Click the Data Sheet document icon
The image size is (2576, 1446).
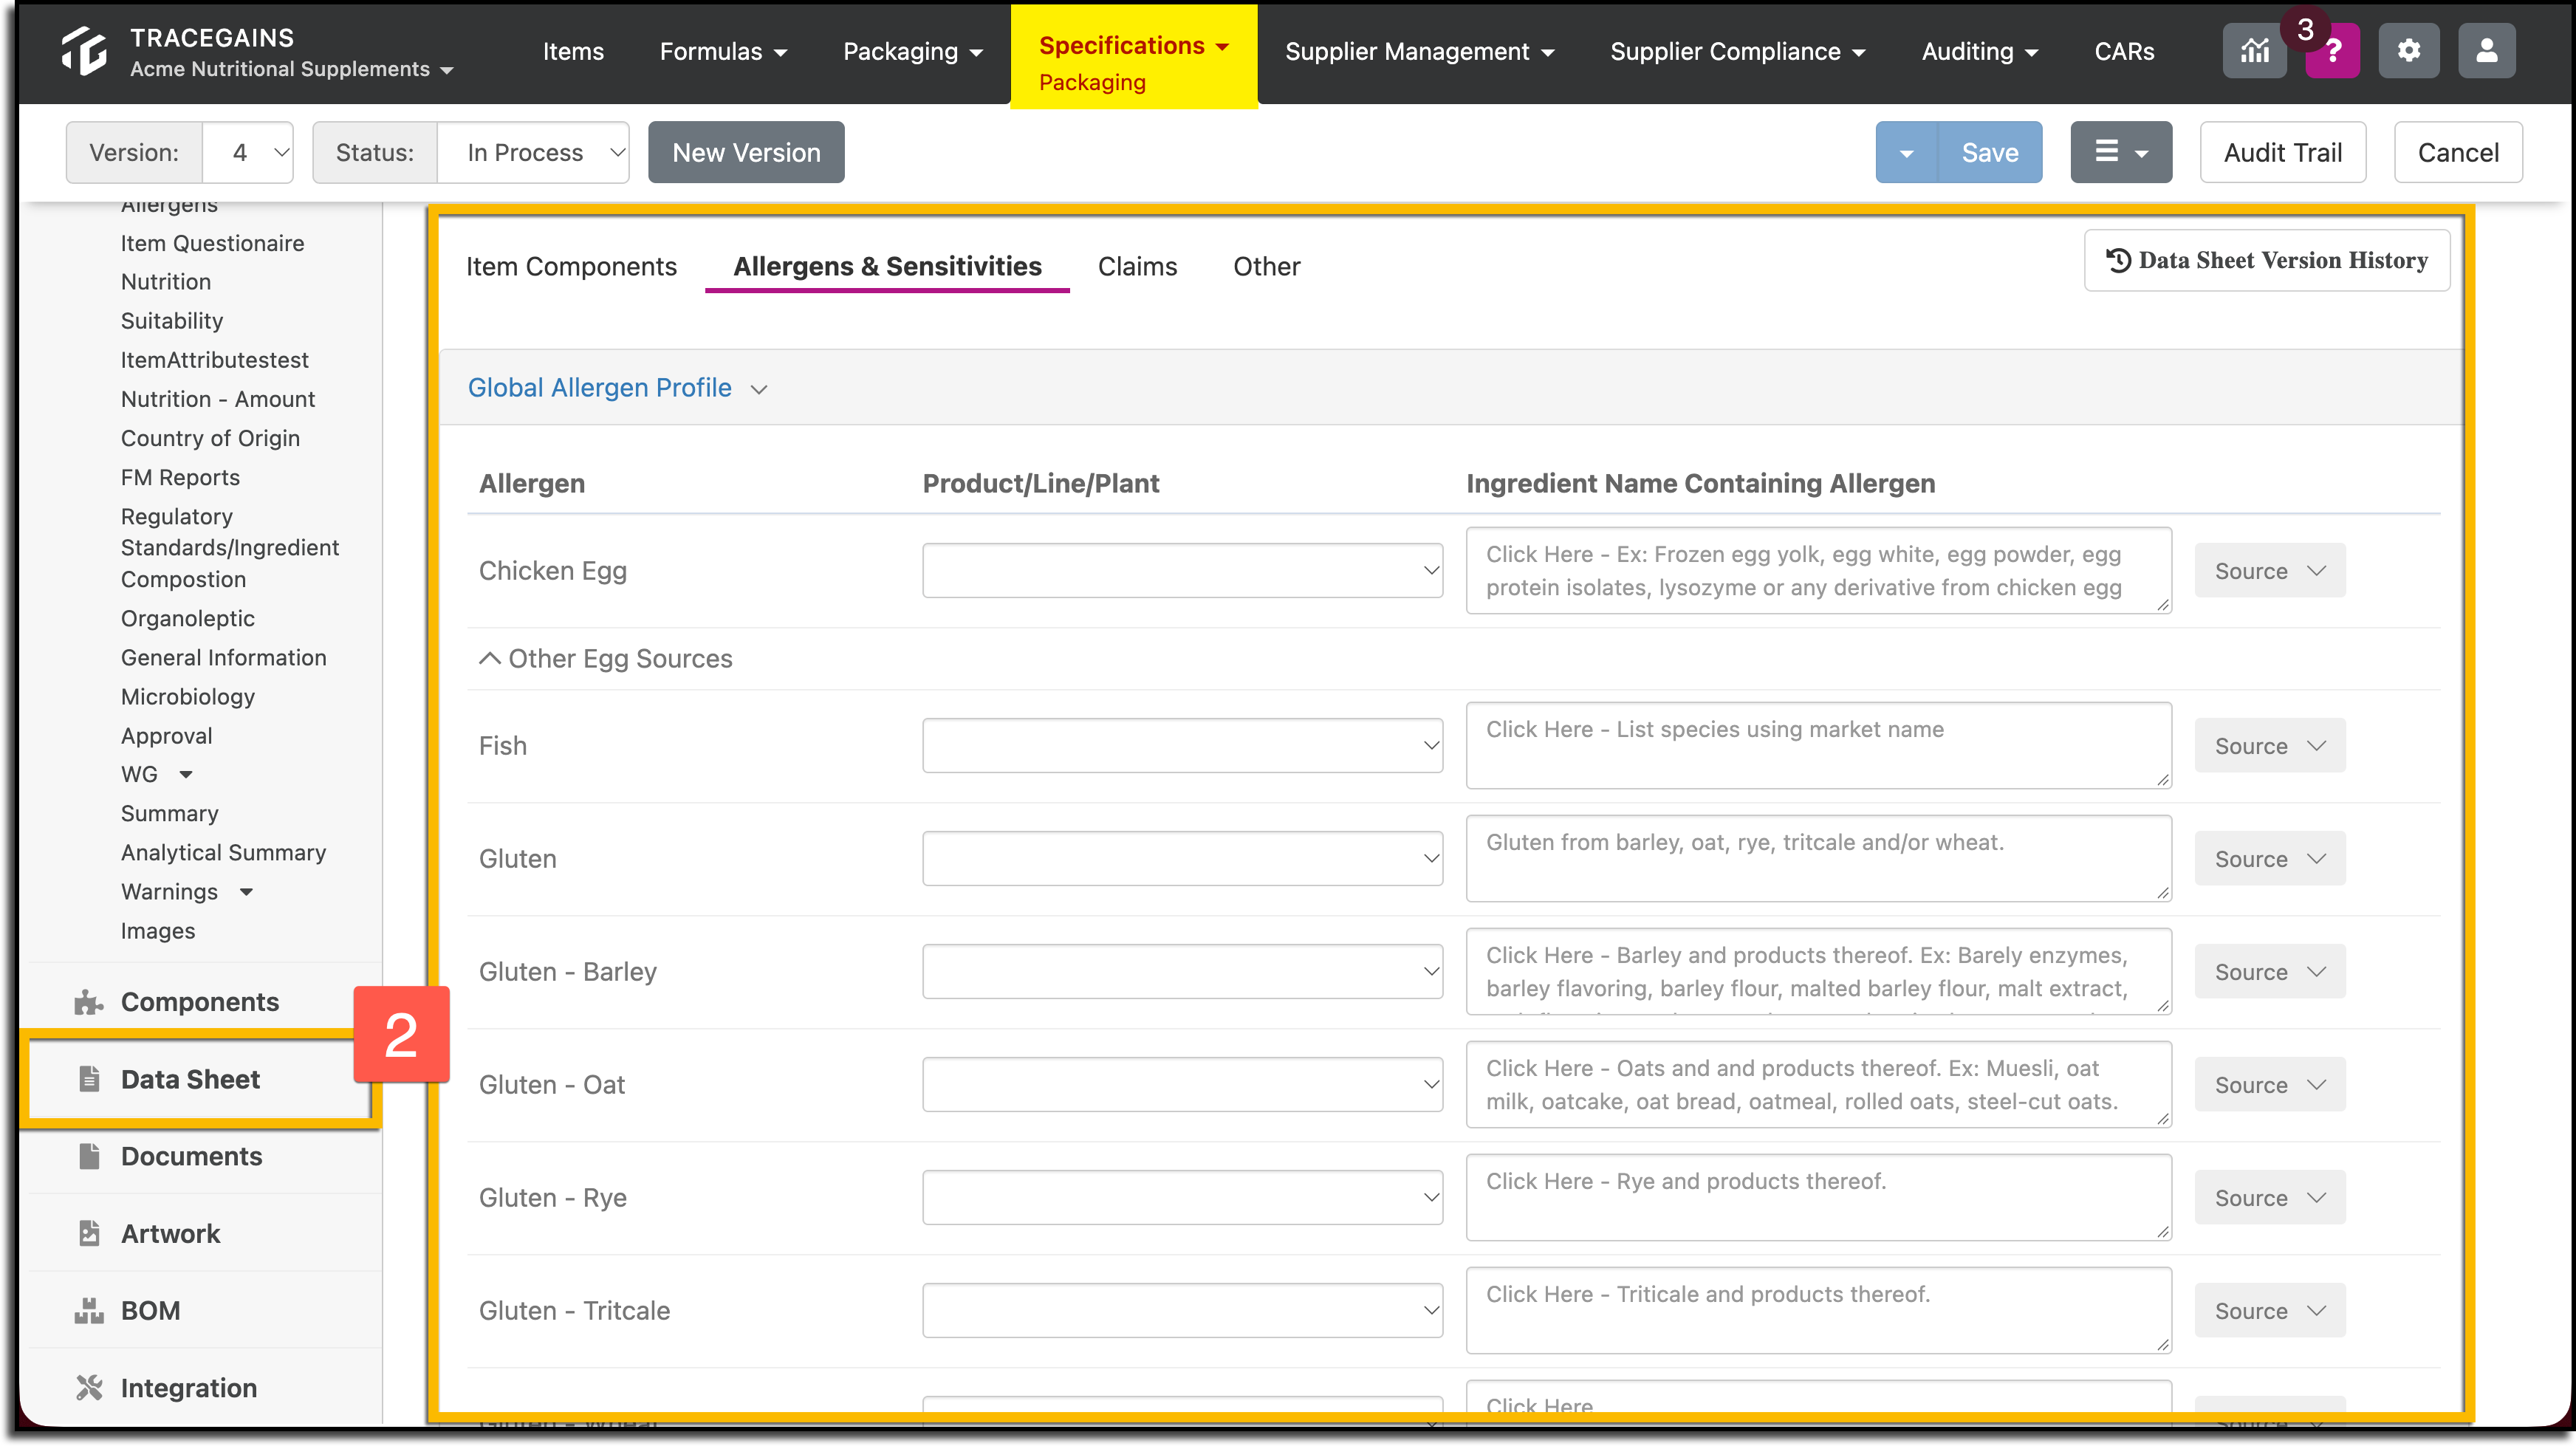89,1079
